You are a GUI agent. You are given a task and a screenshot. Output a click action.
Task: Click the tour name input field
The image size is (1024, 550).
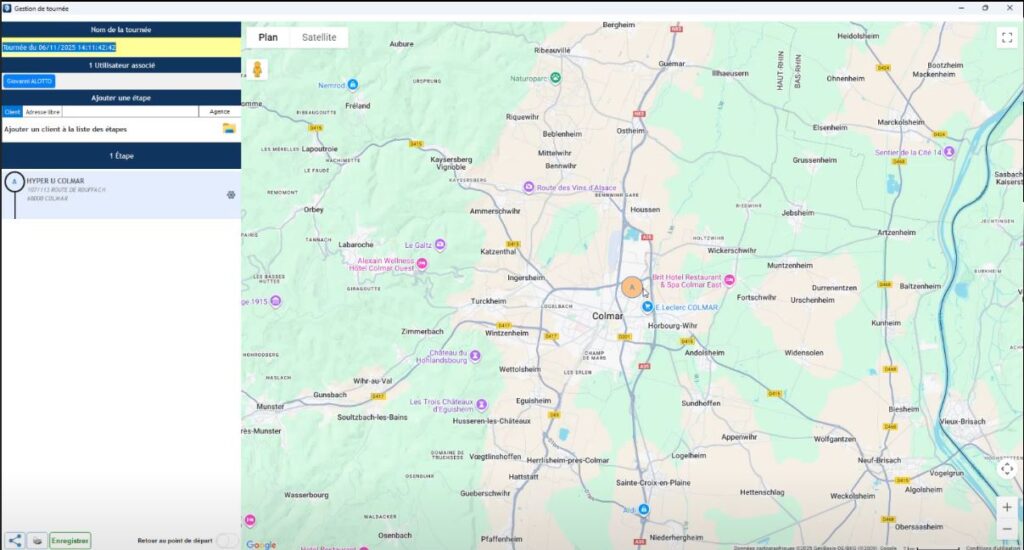pos(120,47)
